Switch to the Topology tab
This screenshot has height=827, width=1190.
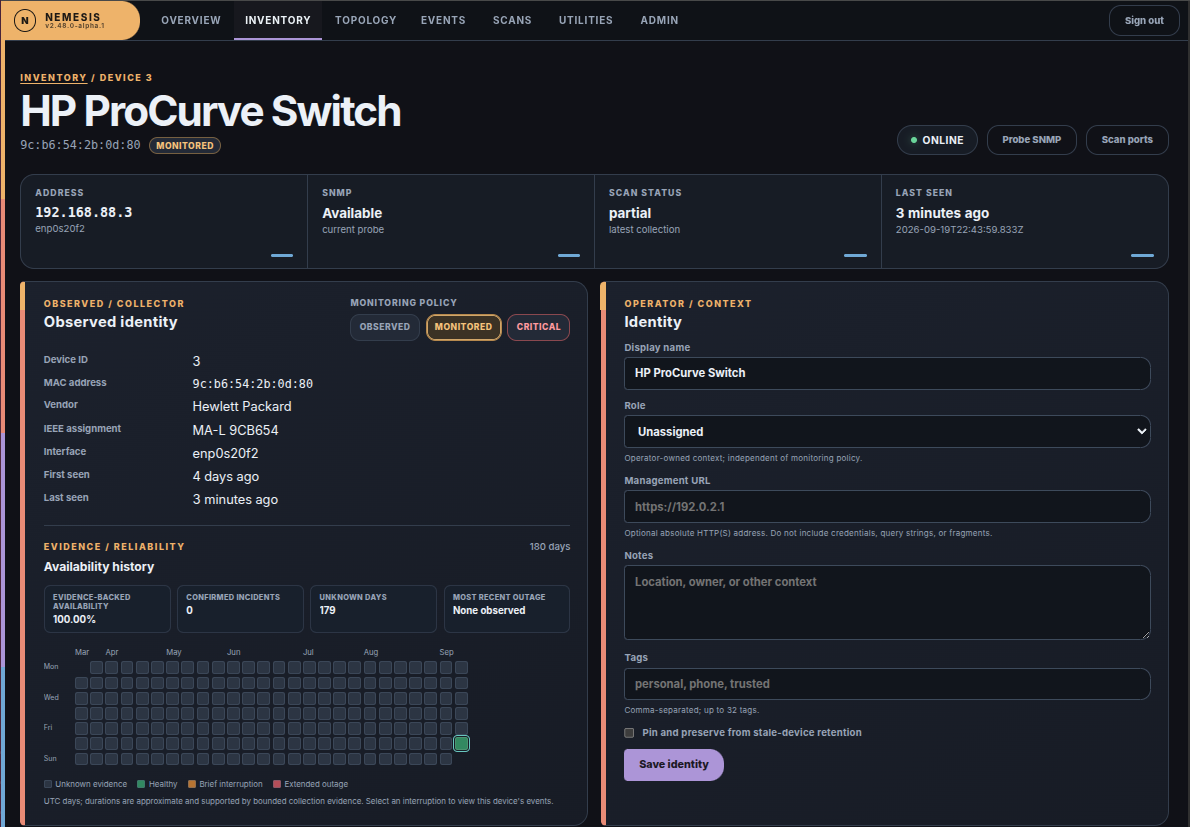[366, 20]
